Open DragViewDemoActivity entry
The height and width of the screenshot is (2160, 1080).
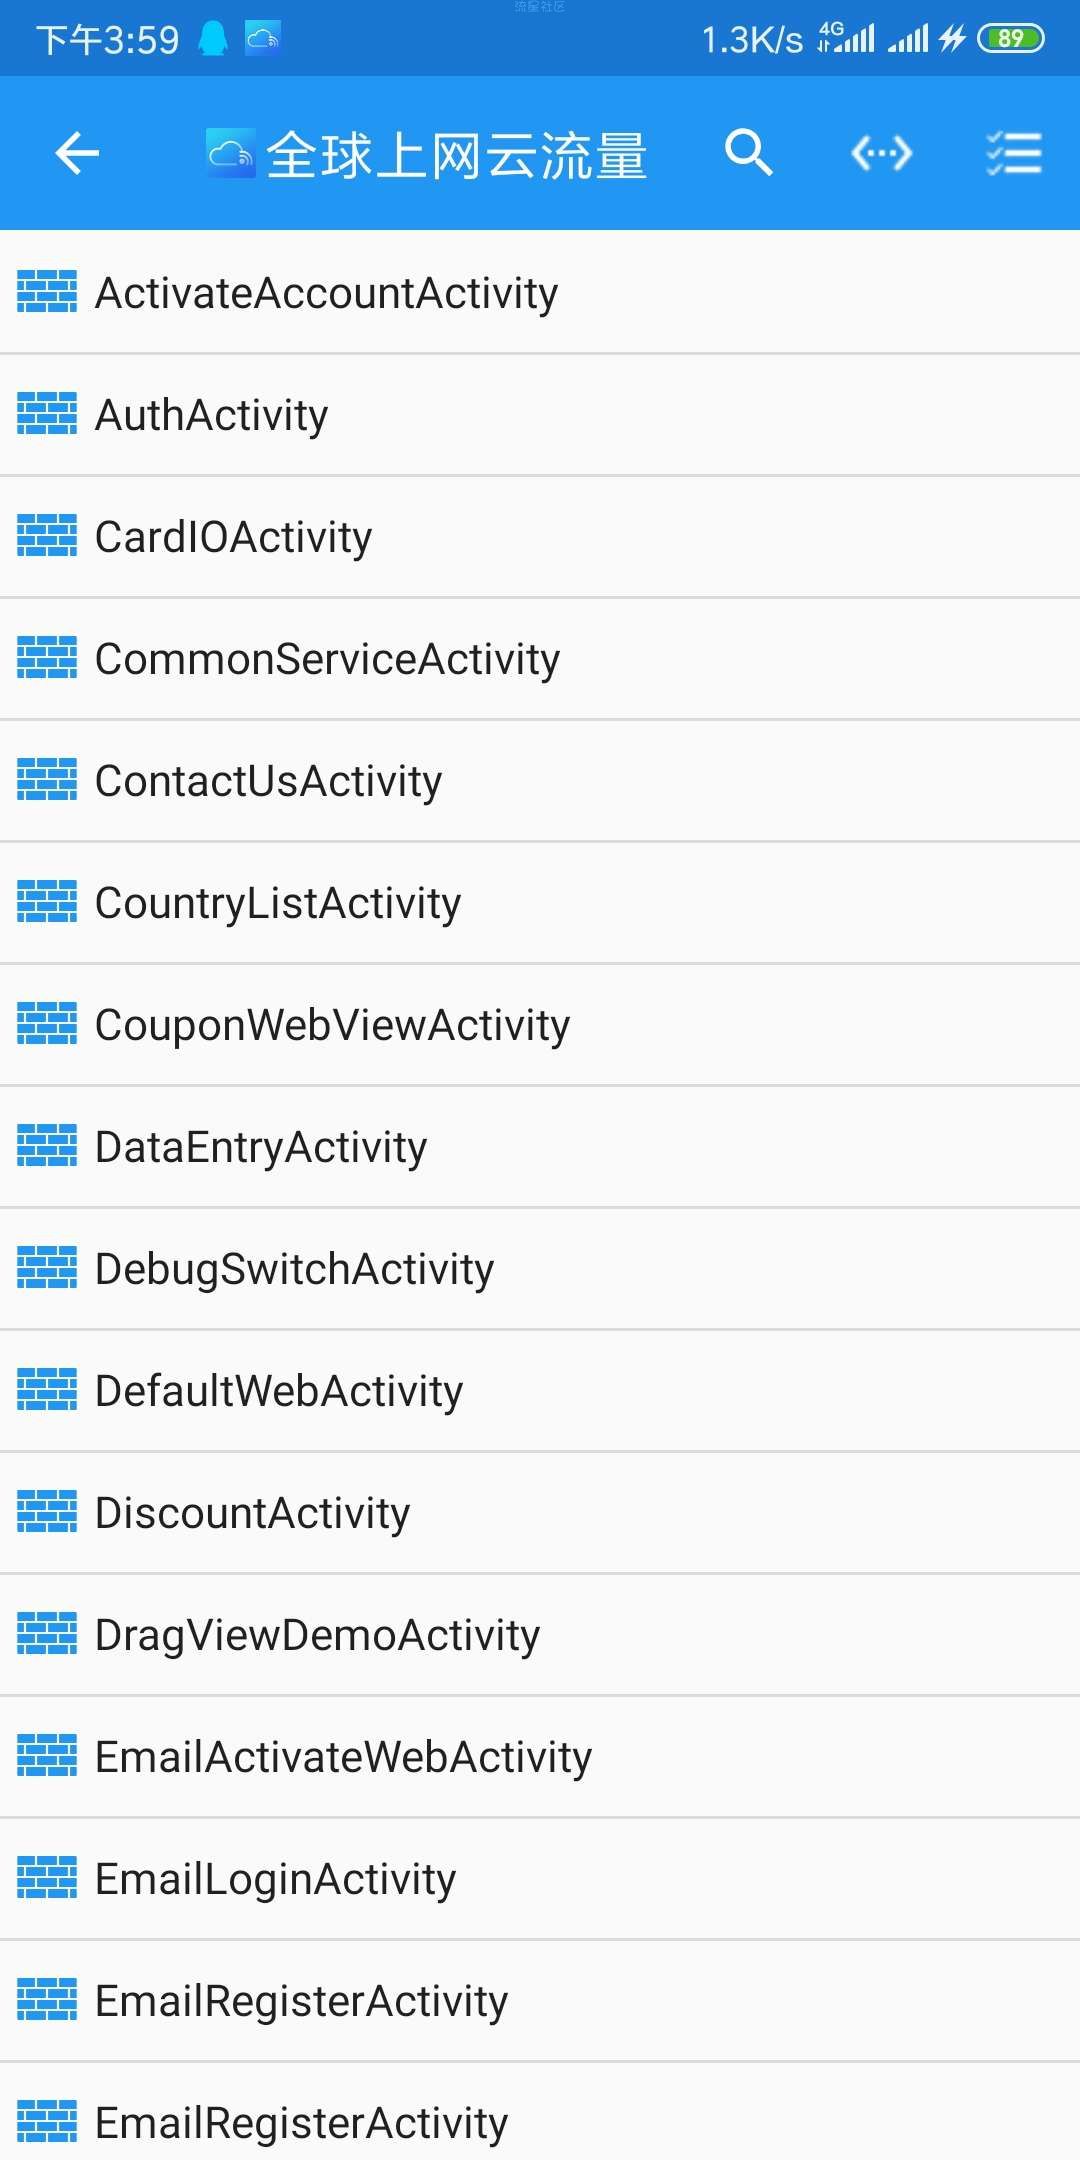(x=540, y=1634)
